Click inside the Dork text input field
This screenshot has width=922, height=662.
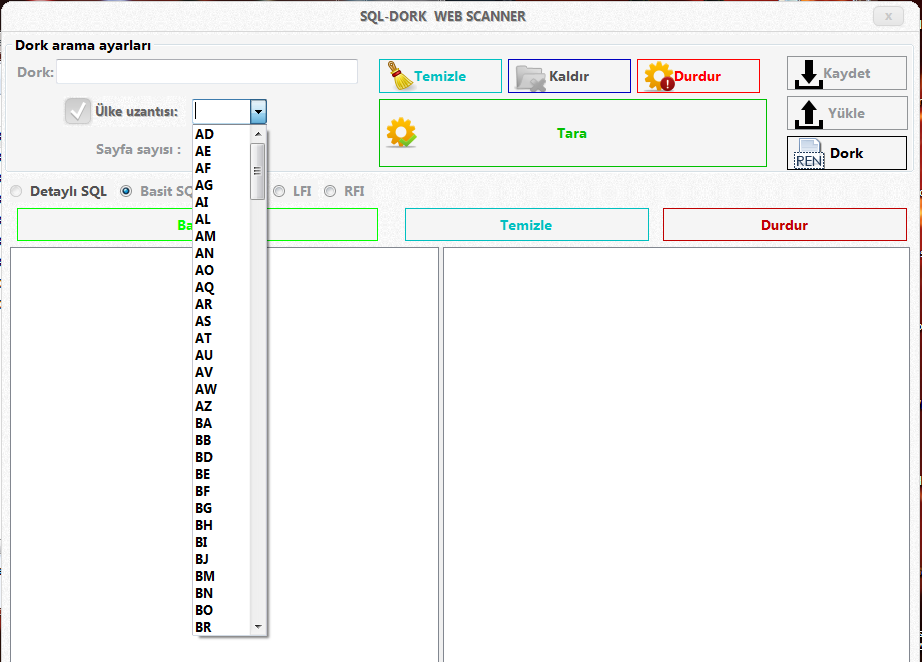[207, 72]
